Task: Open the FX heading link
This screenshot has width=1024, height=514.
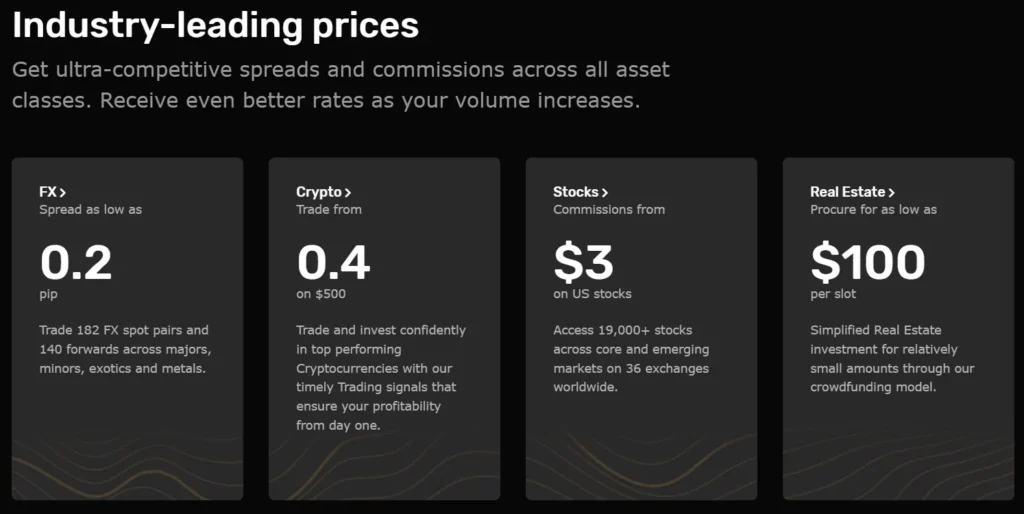Action: [47, 192]
